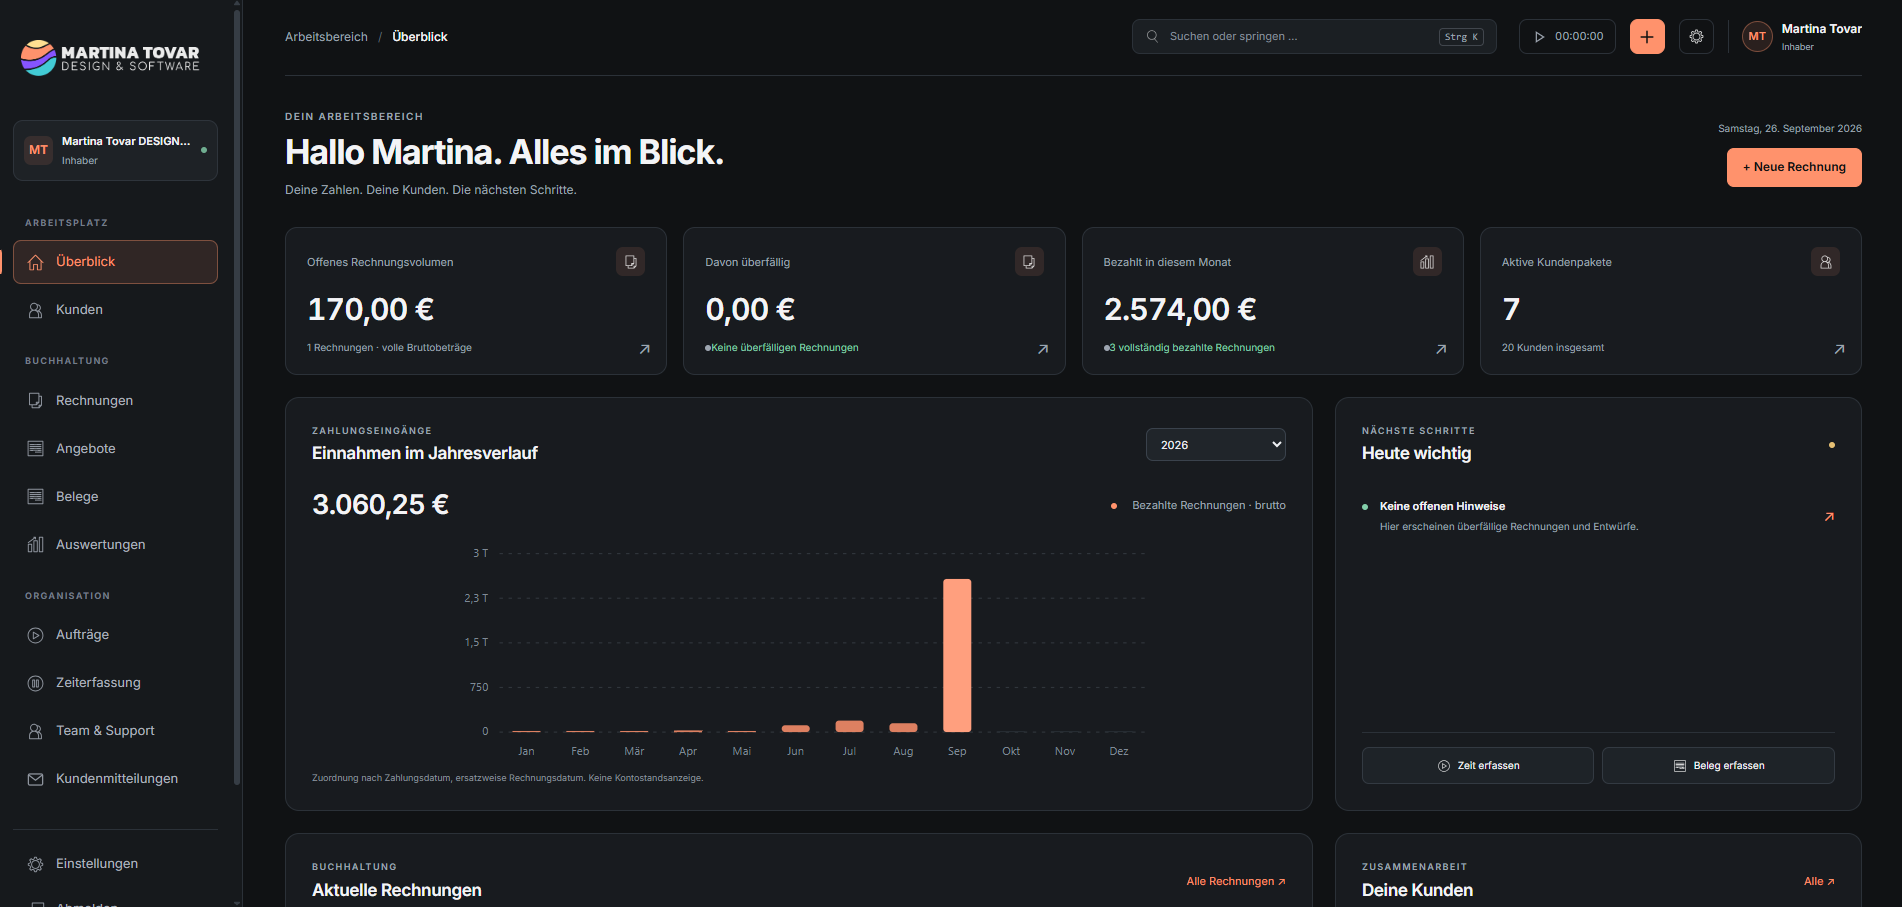Click the Aufträge play-circle icon

click(x=35, y=635)
